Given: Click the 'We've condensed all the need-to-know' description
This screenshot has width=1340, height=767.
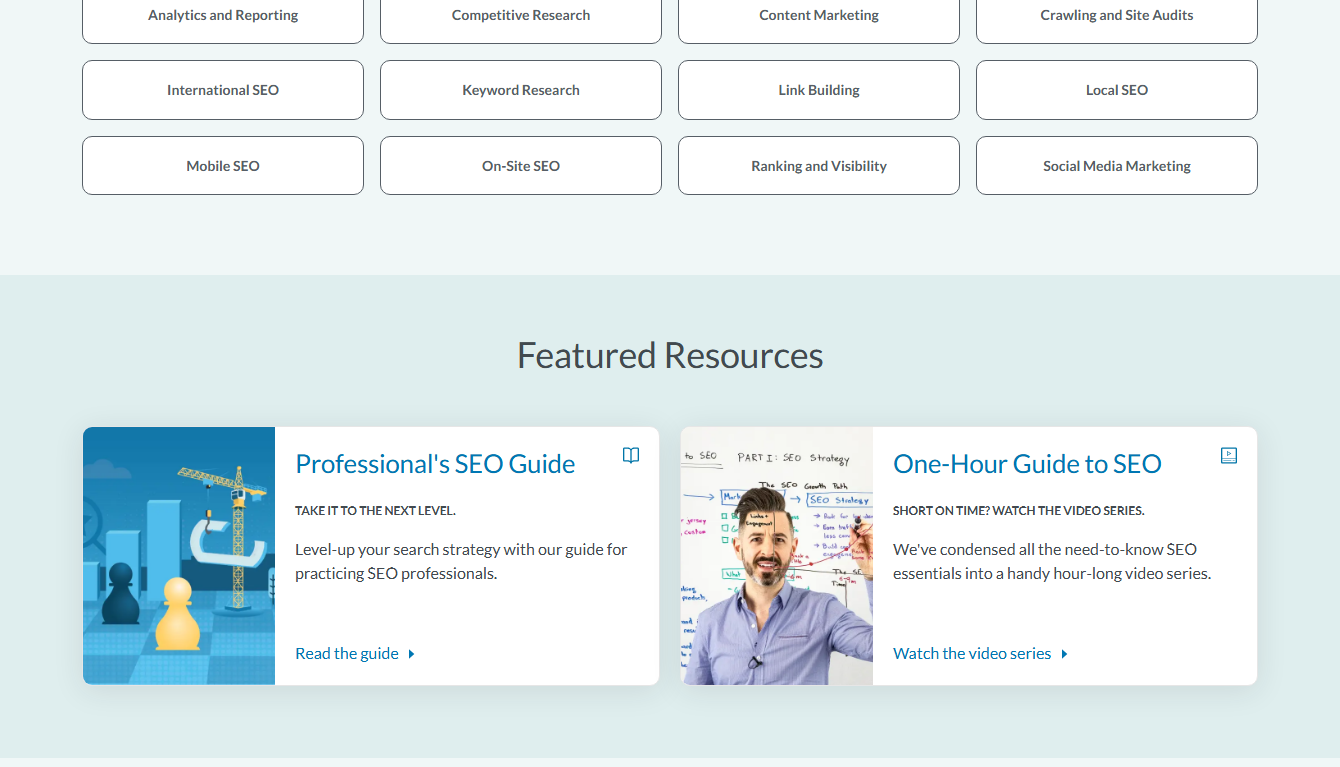Looking at the screenshot, I should pyautogui.click(x=1052, y=561).
